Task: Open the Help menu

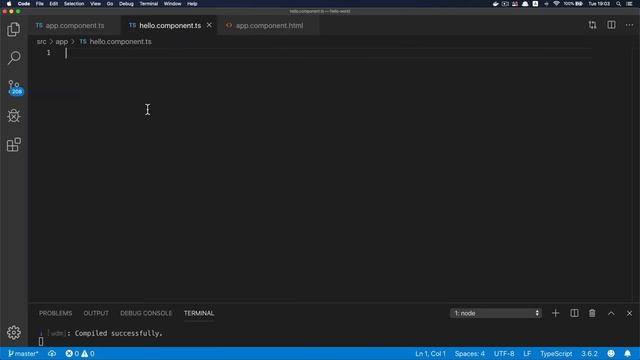Action: [192, 4]
